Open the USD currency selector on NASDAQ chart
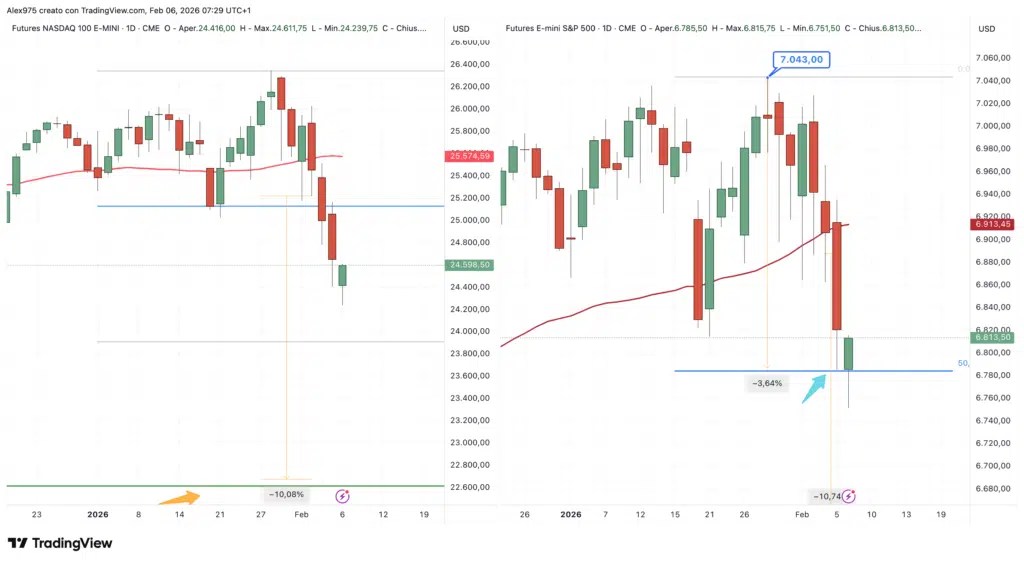The height and width of the screenshot is (563, 1024). tap(461, 29)
